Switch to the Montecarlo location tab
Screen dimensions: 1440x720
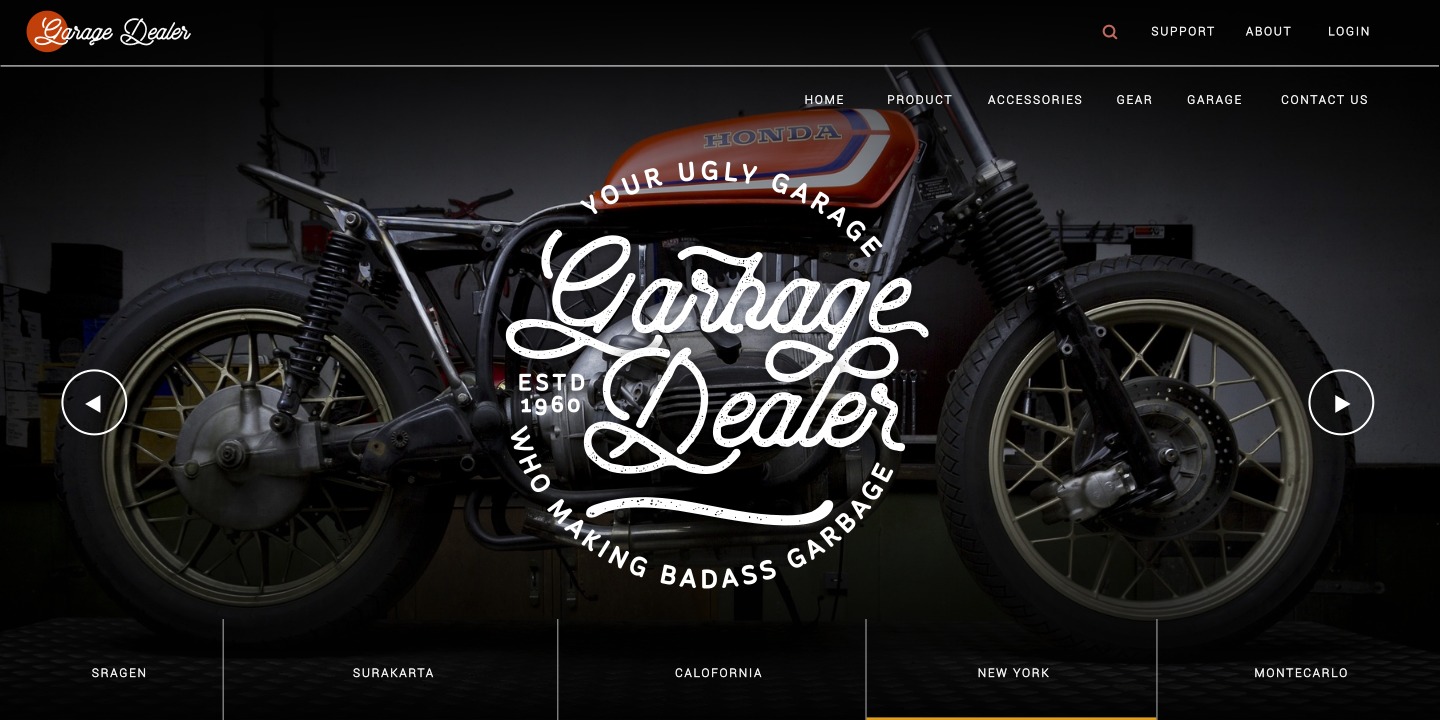coord(1301,673)
